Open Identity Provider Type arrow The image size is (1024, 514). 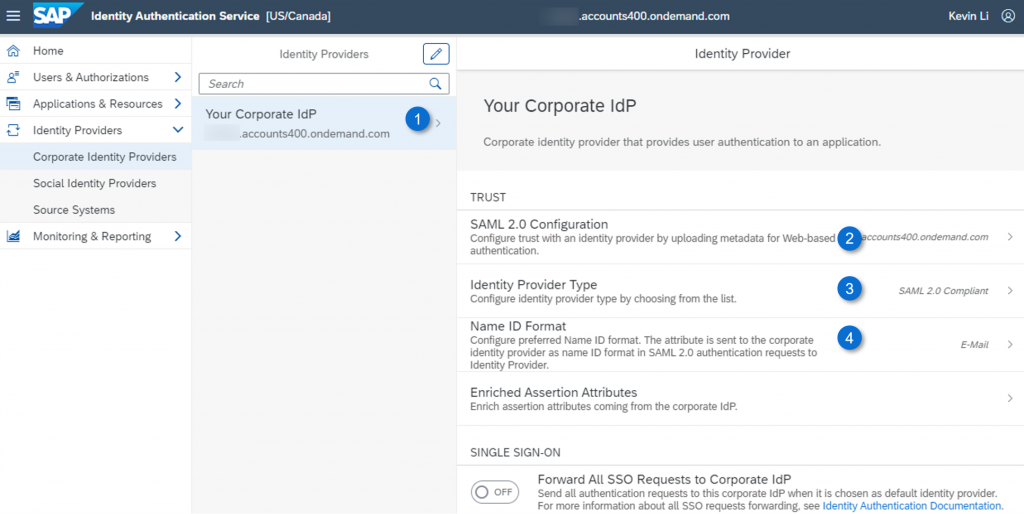tap(1010, 291)
